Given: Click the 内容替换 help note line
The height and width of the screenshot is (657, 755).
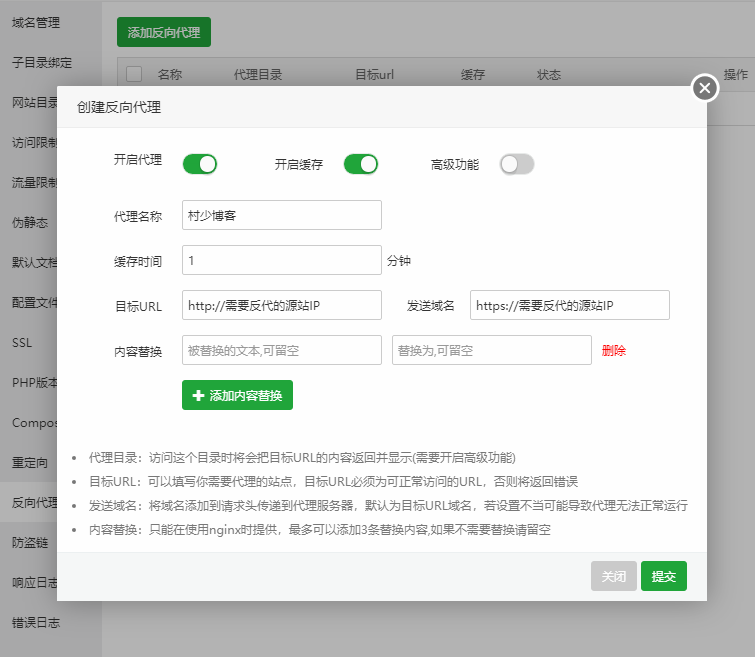Looking at the screenshot, I should coord(320,530).
